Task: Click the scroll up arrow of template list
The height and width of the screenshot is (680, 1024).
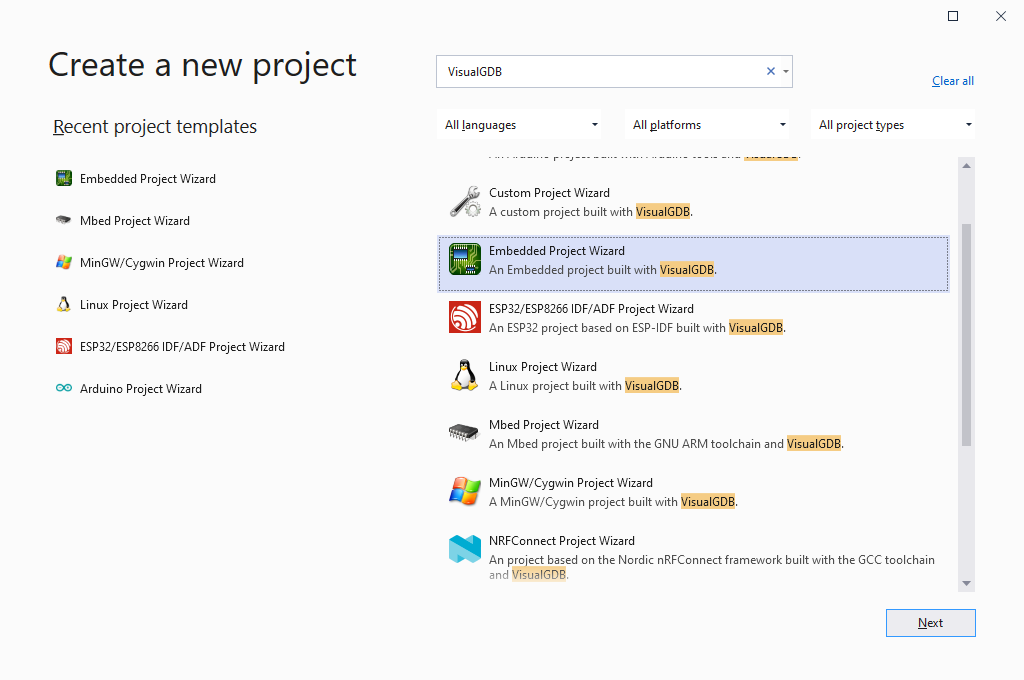Action: 967,166
